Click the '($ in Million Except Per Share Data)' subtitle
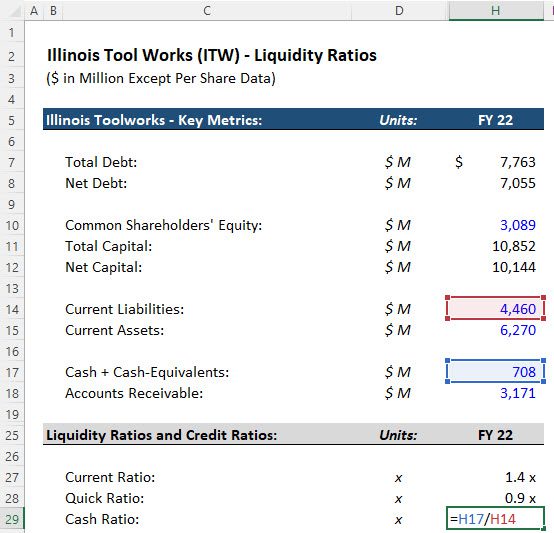The height and width of the screenshot is (533, 554). 161,78
